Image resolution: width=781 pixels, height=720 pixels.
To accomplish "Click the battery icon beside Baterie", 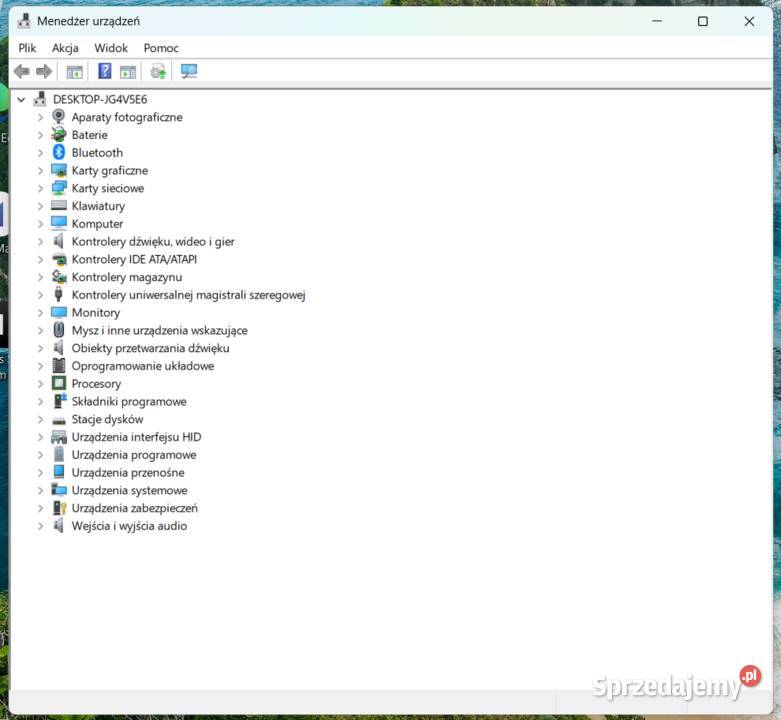I will coord(59,134).
